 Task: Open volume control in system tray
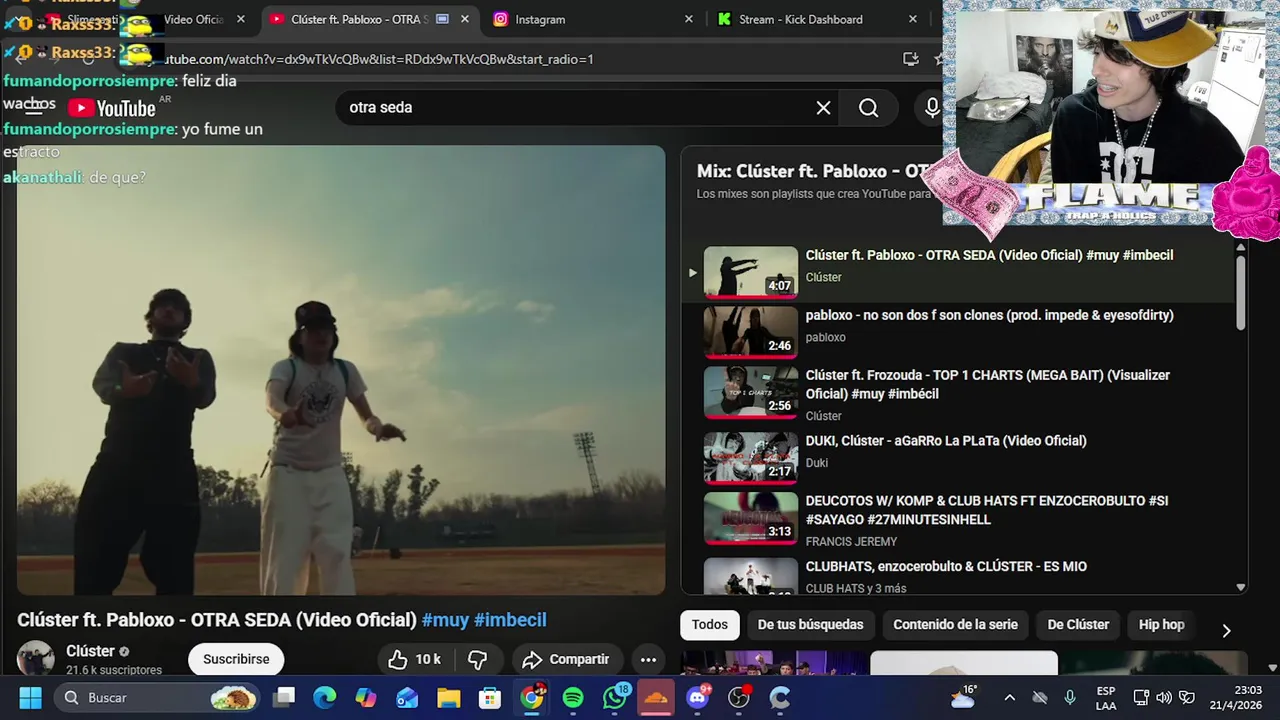pyautogui.click(x=1164, y=697)
